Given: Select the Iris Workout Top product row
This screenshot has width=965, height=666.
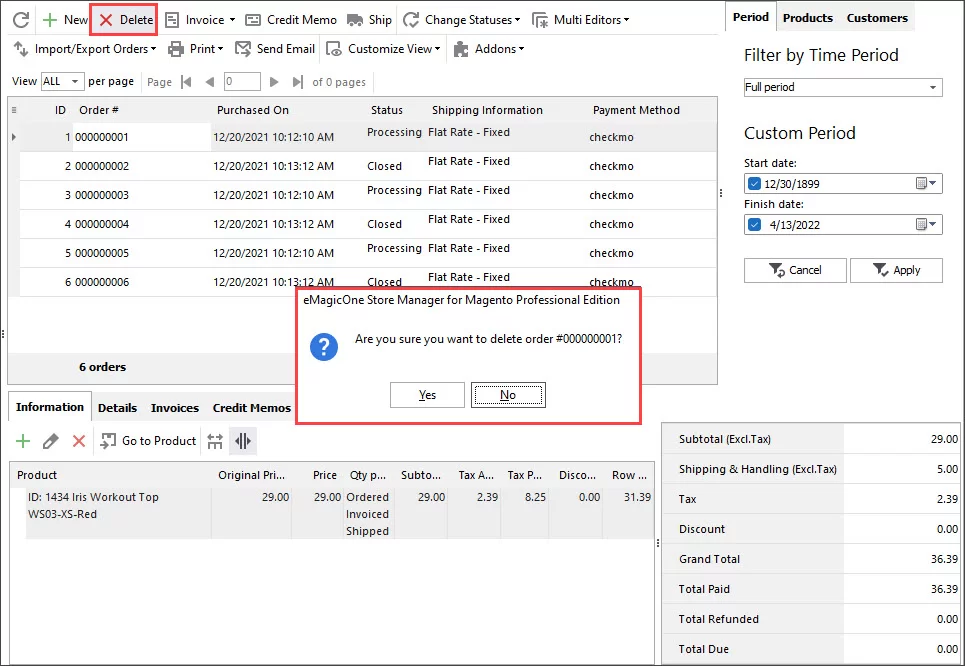Looking at the screenshot, I should coord(340,514).
